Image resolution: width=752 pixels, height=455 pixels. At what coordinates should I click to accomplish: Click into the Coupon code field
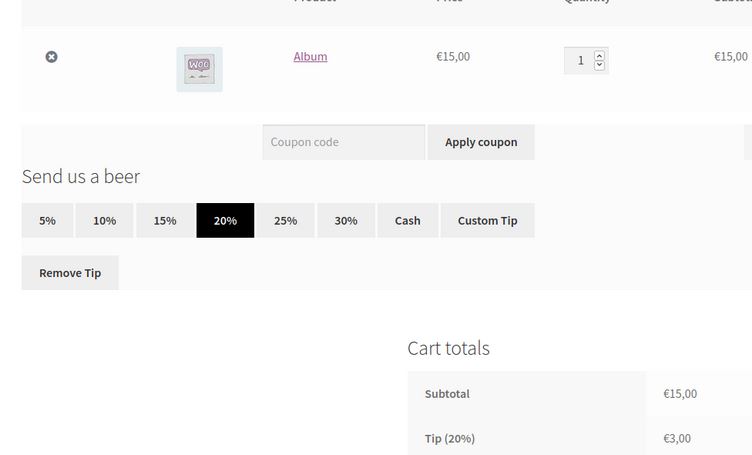[343, 142]
